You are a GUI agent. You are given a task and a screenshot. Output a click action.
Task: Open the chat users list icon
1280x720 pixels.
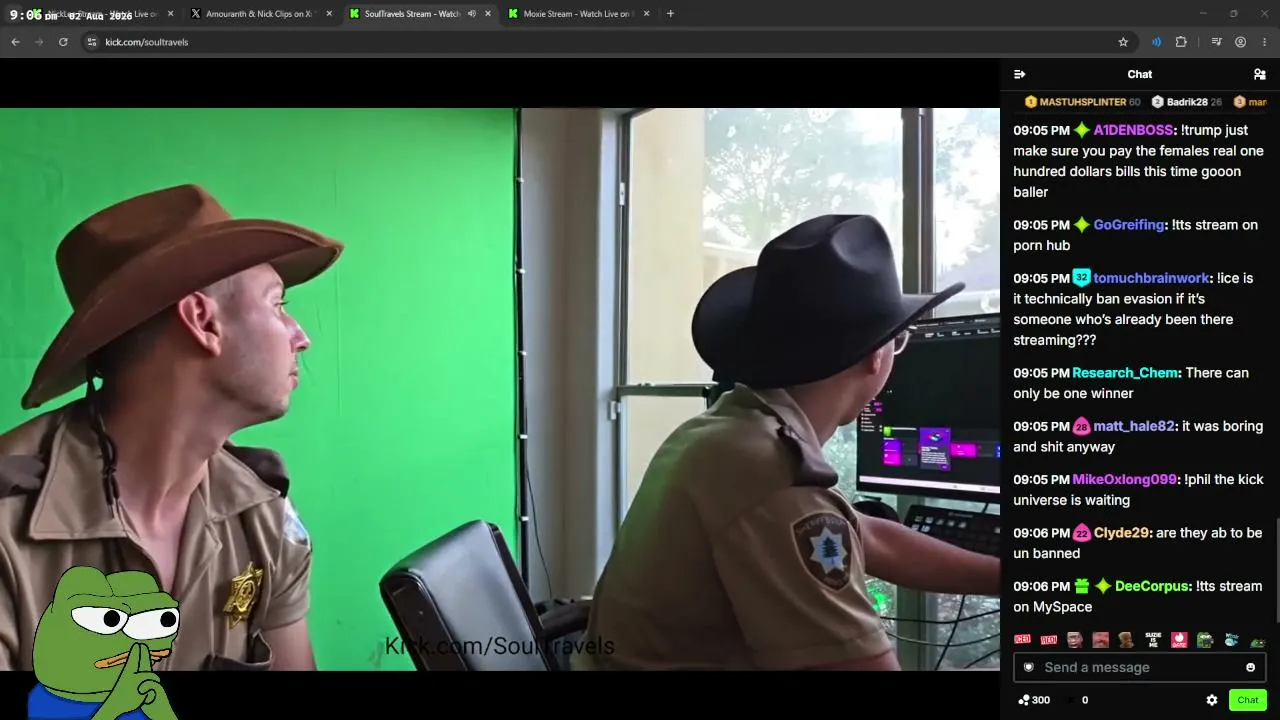(x=1259, y=74)
